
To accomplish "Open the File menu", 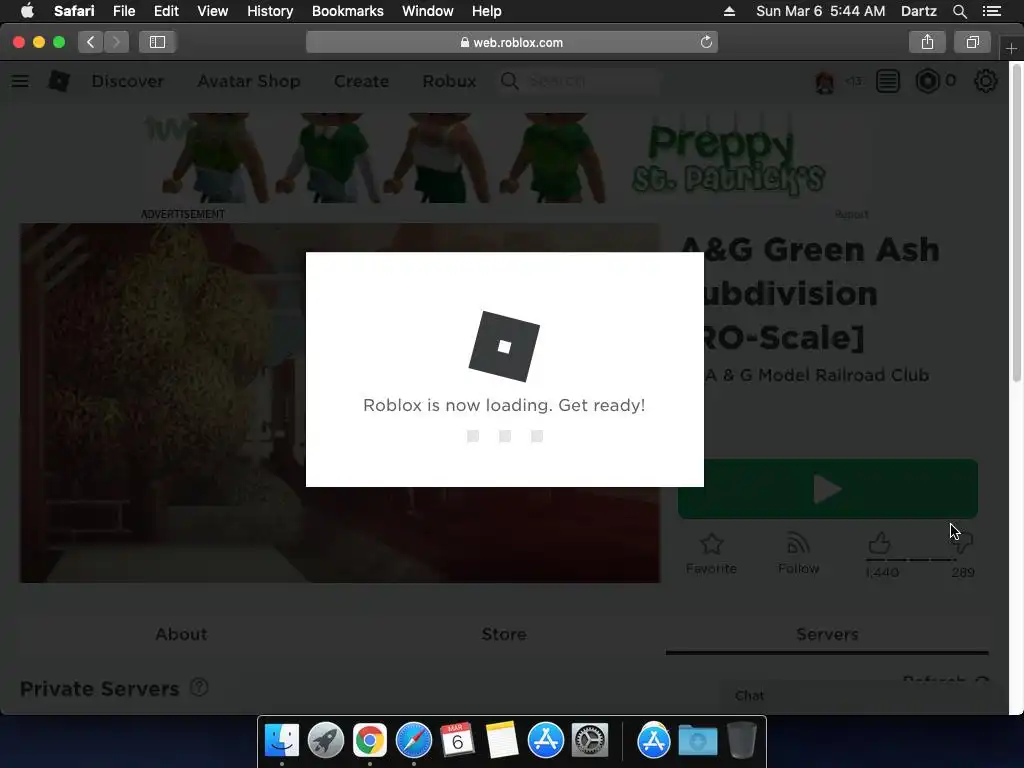I will tap(123, 11).
